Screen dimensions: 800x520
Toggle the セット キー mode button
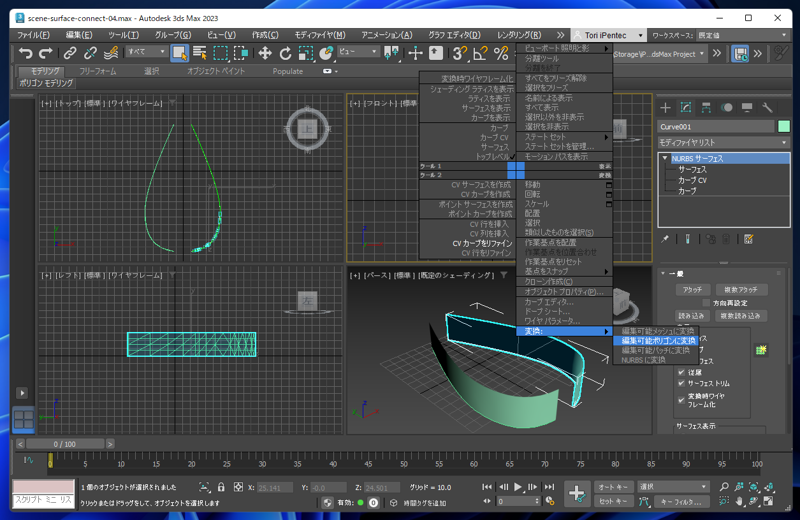pos(613,501)
